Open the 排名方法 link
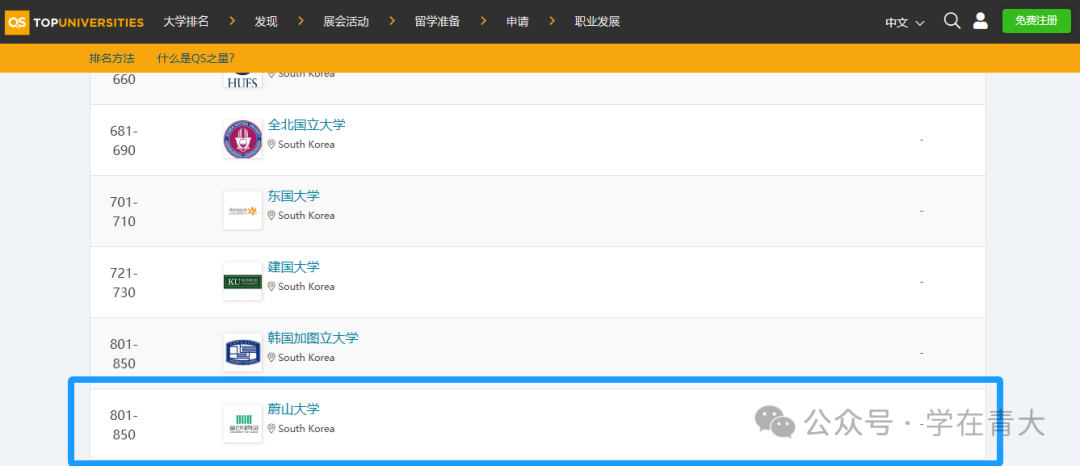Screen dimensions: 1080x466 click(112, 58)
